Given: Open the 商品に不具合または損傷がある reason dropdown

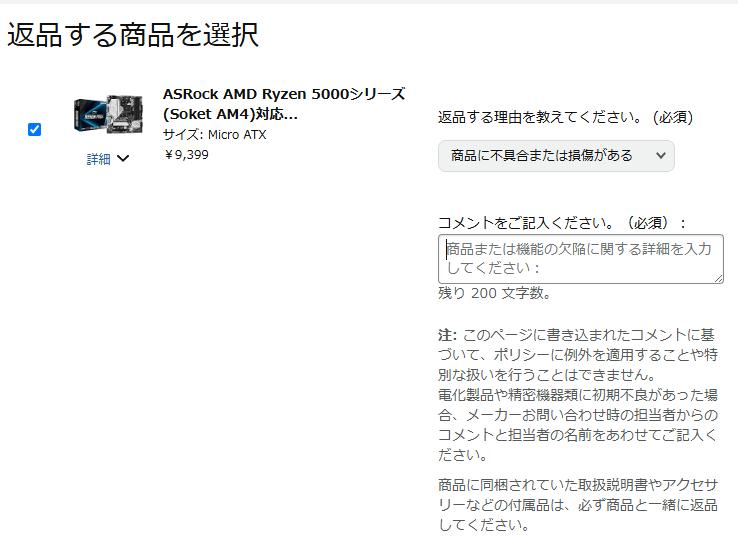Looking at the screenshot, I should pos(556,156).
